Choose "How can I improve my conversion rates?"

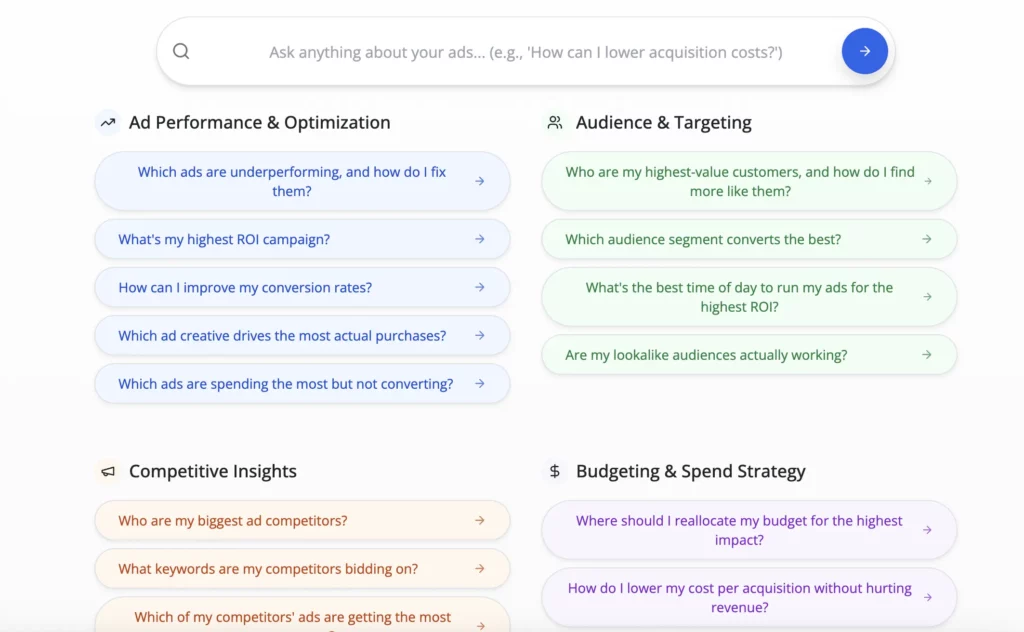click(x=245, y=287)
